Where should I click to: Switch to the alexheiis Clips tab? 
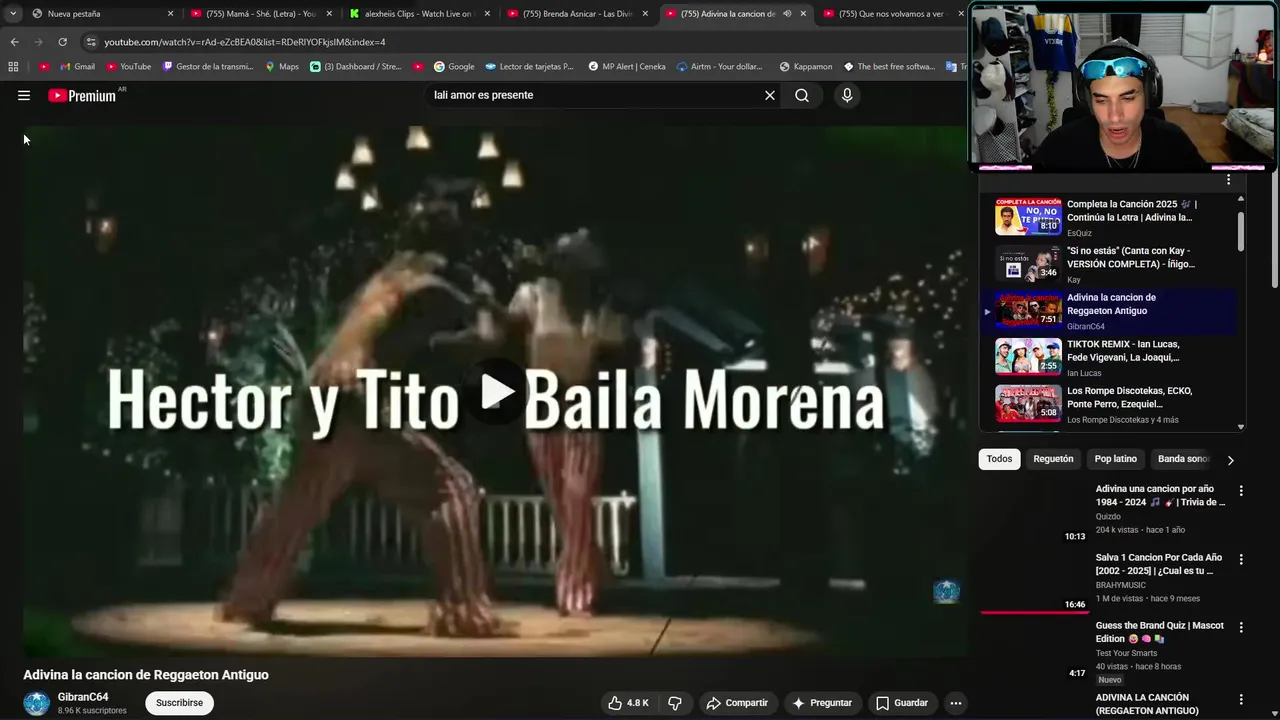[420, 14]
